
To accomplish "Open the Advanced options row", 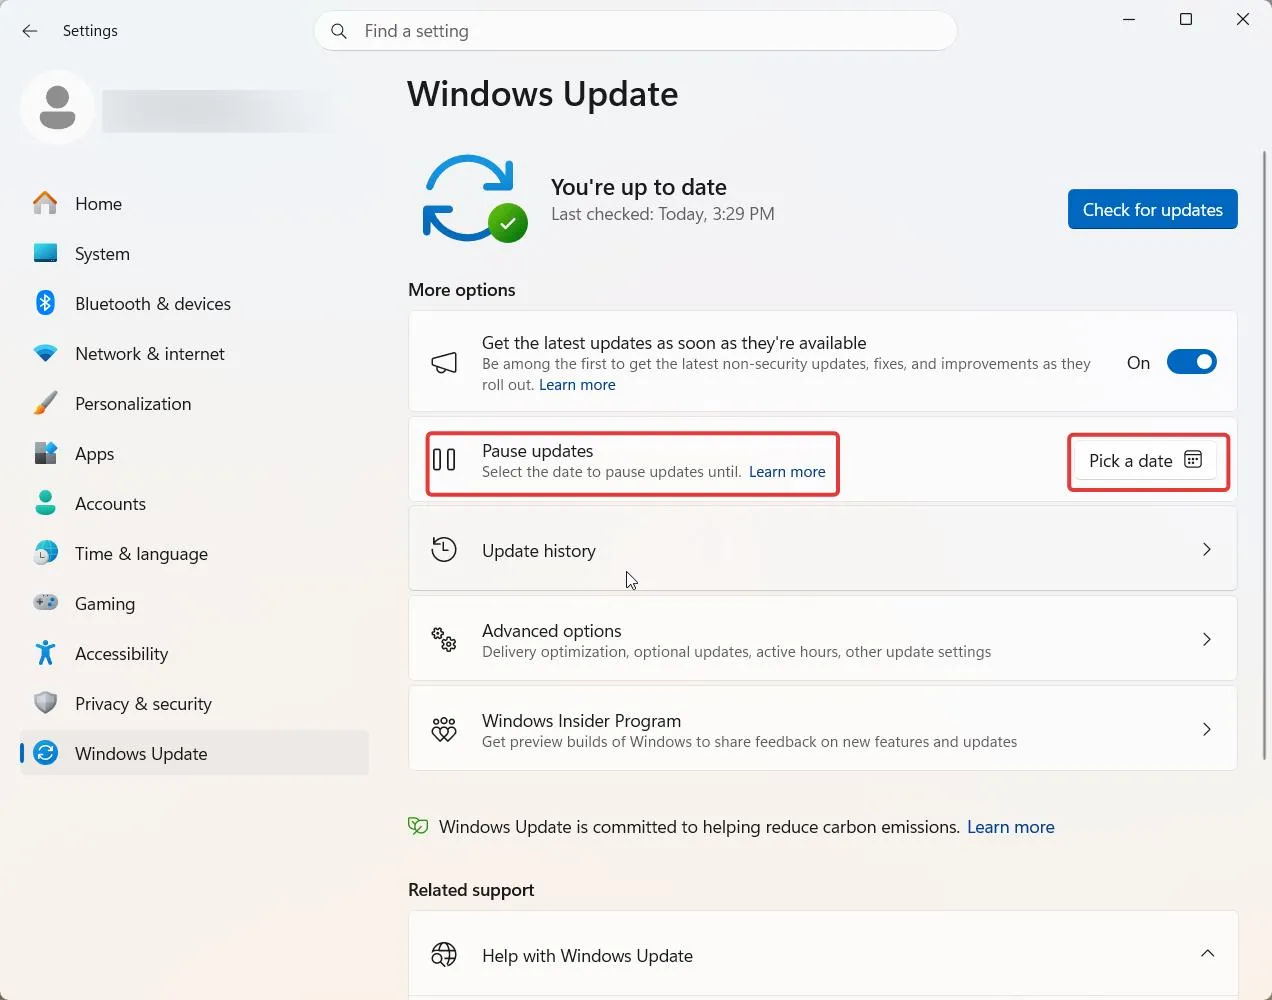I will click(x=822, y=639).
